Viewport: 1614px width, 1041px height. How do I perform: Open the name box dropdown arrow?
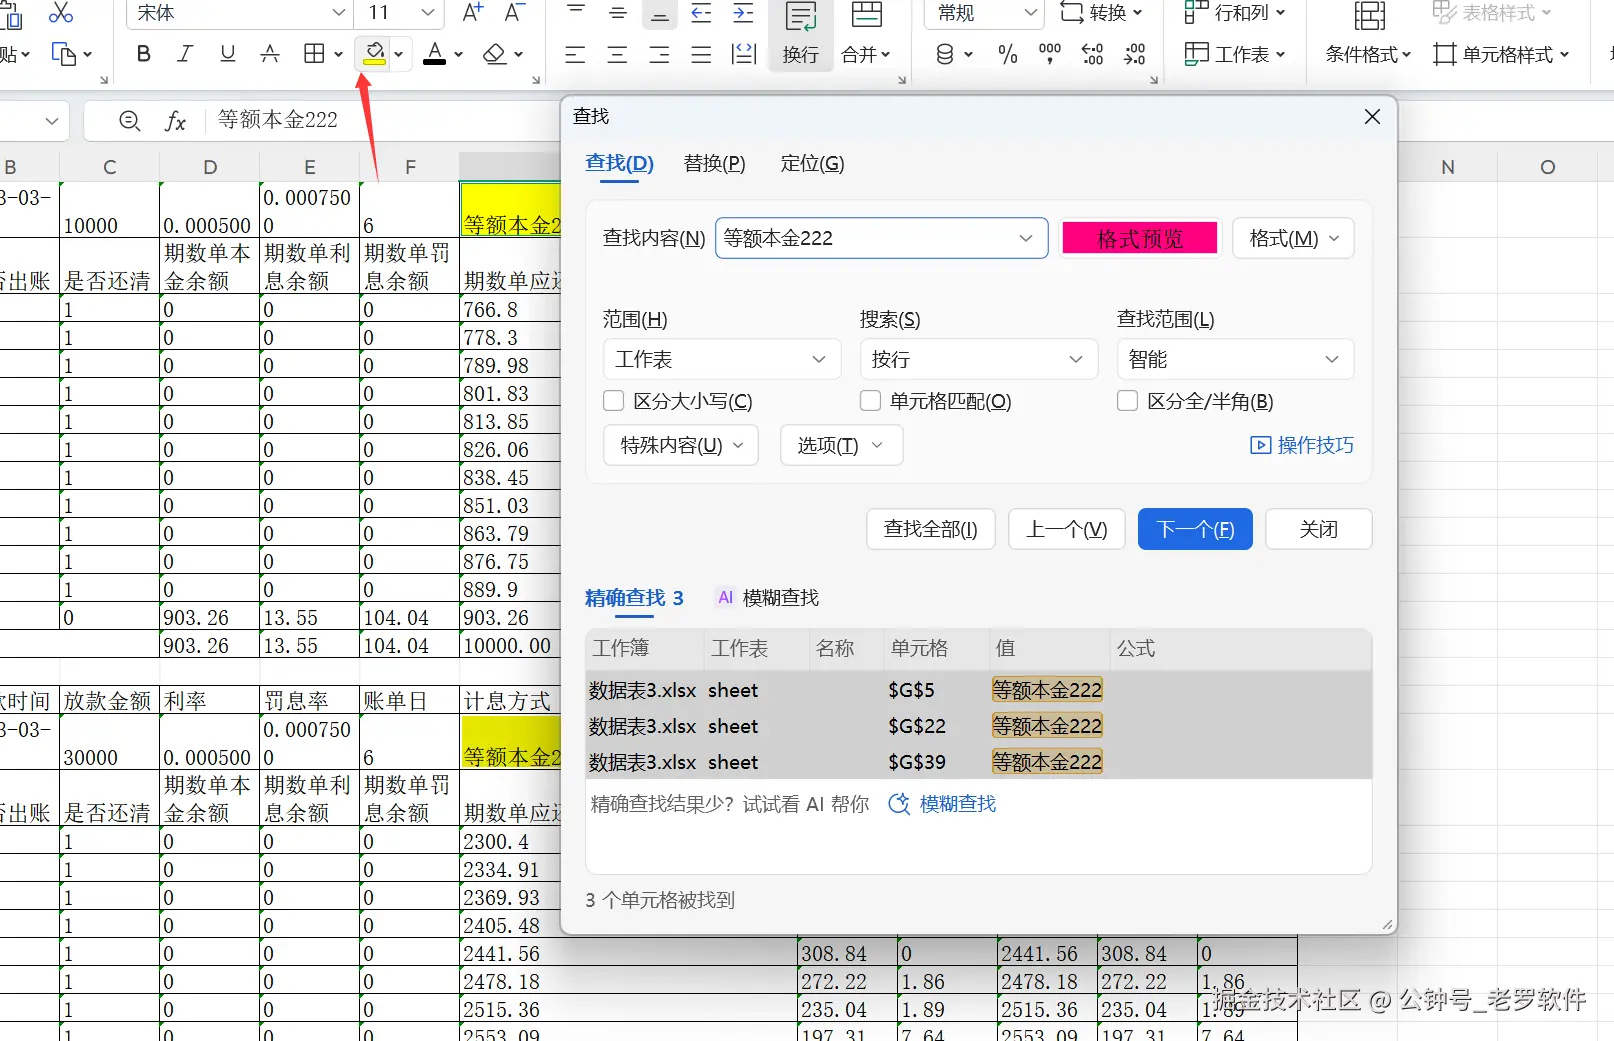[x=52, y=121]
